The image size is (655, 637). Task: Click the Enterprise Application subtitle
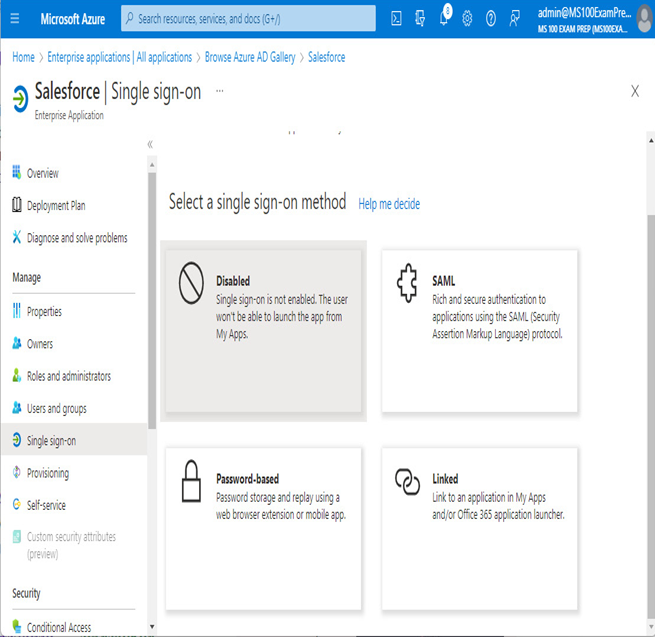click(69, 115)
